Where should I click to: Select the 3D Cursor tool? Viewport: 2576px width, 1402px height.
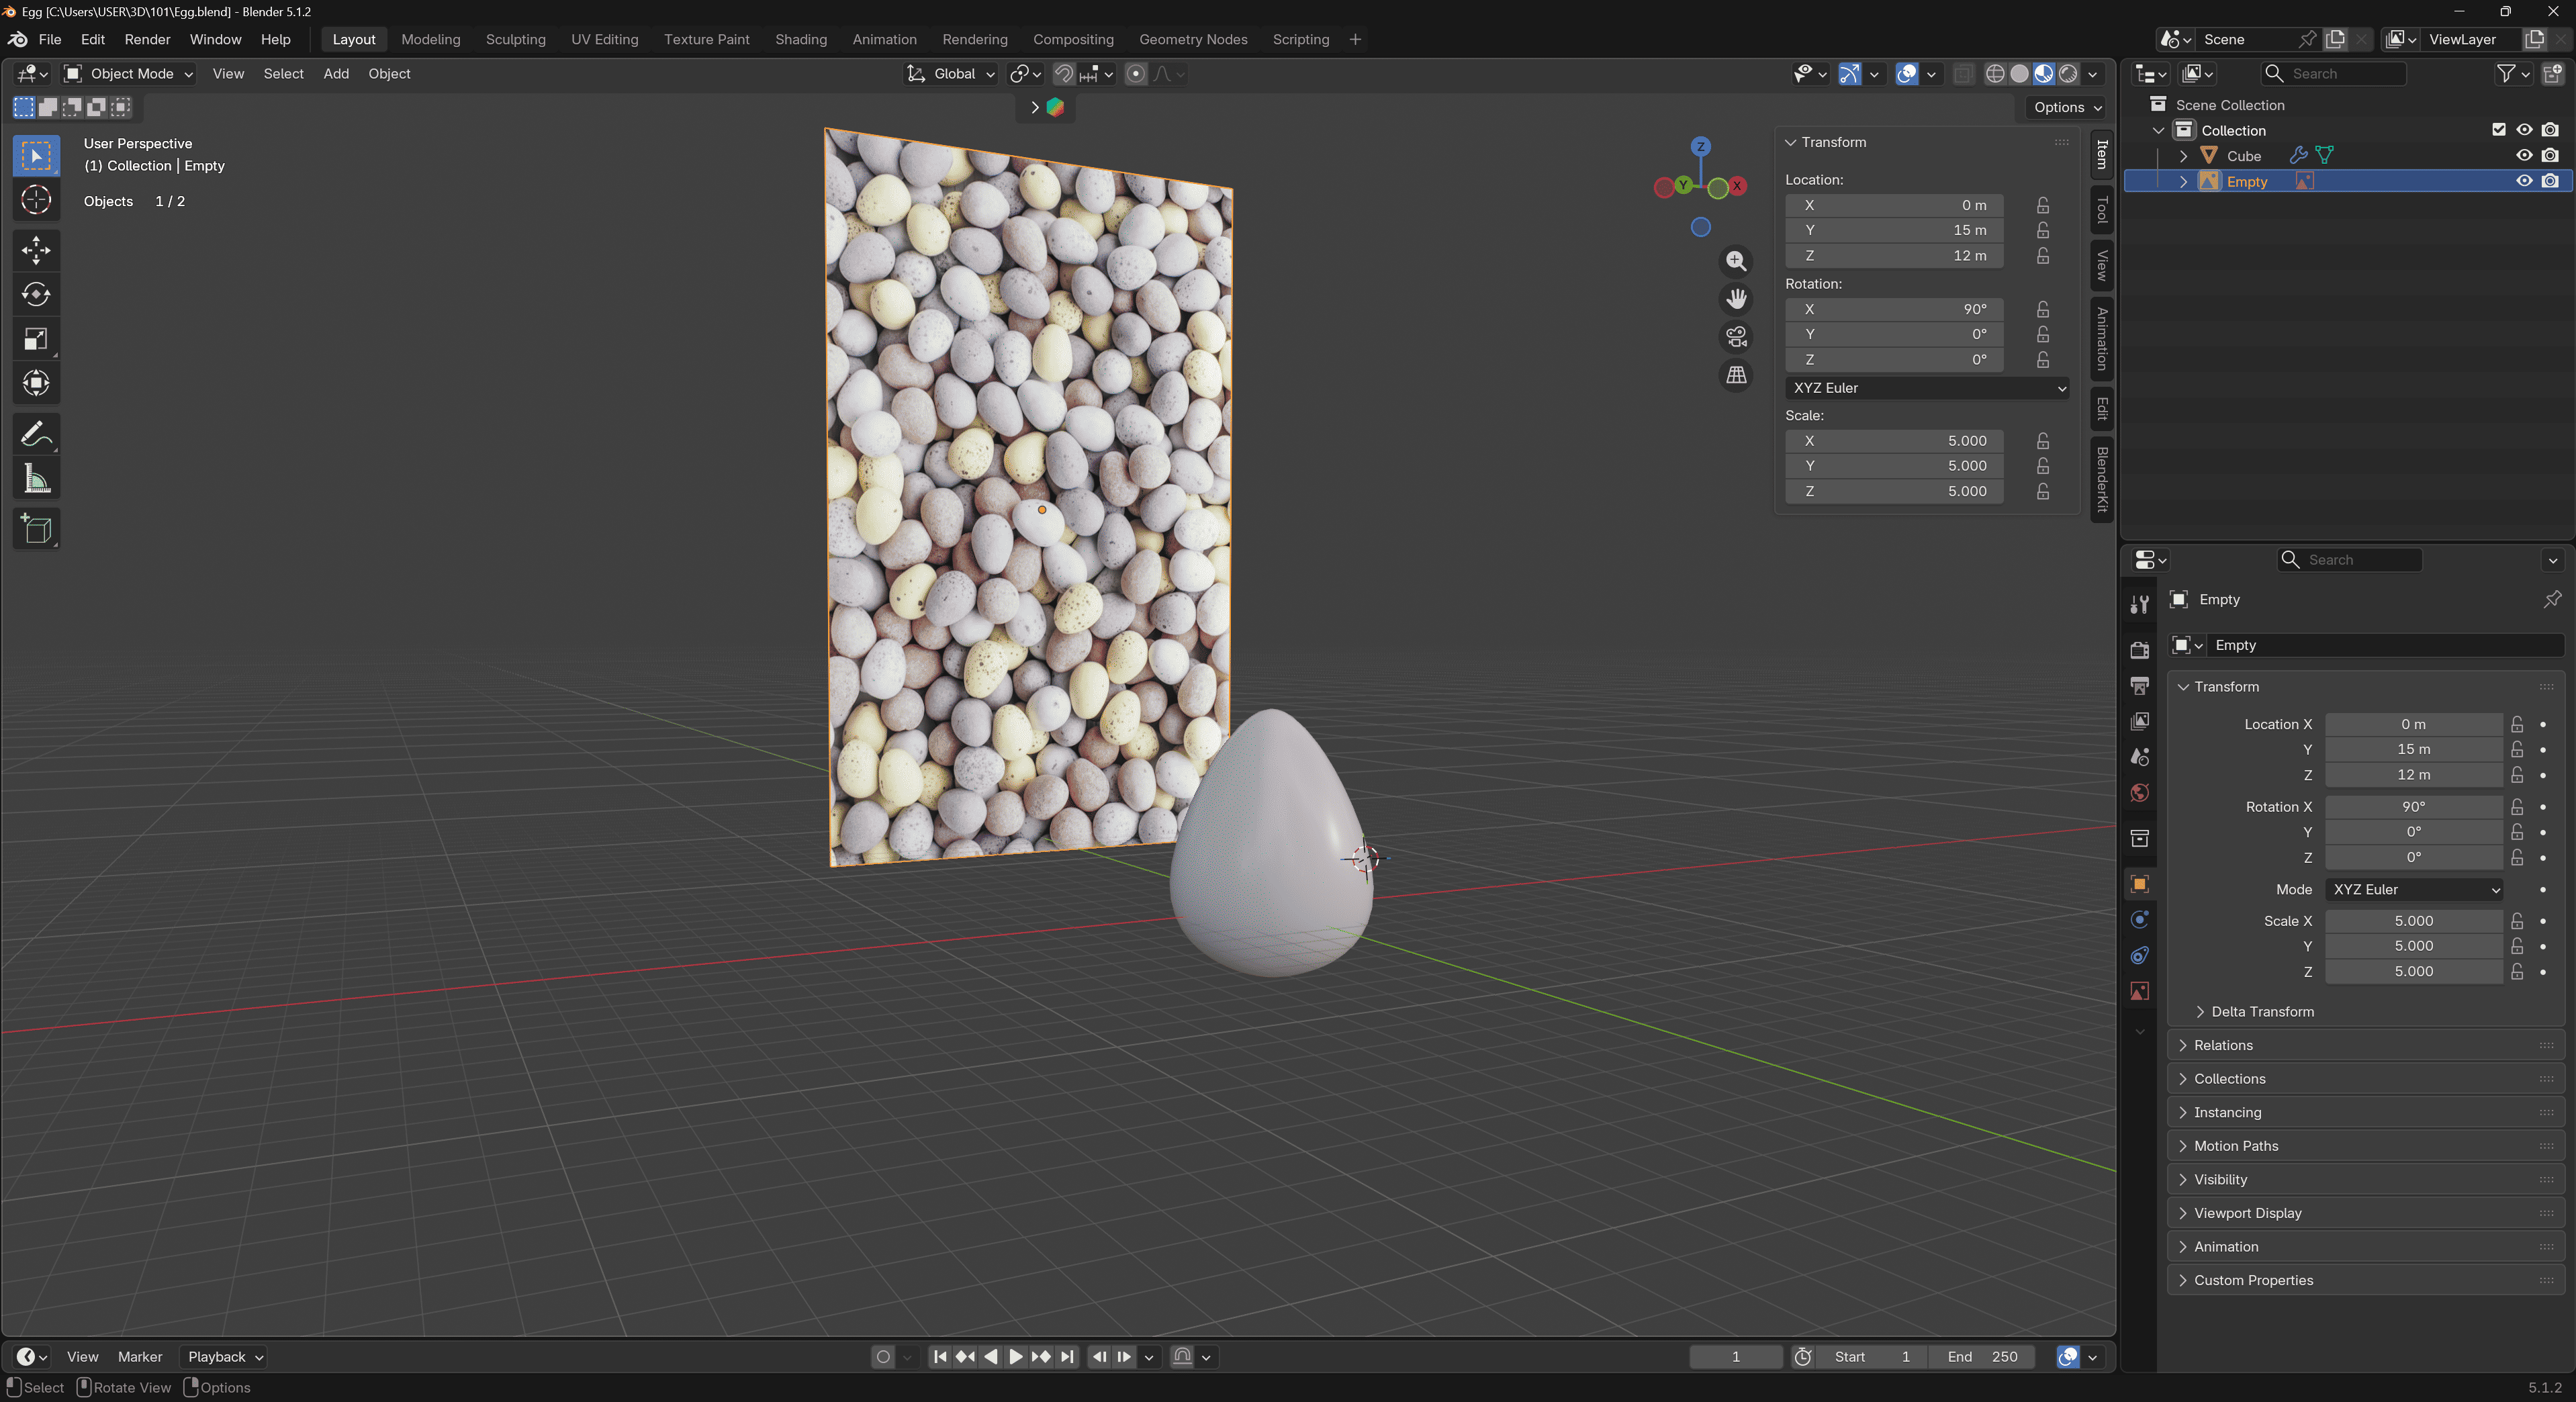tap(36, 200)
